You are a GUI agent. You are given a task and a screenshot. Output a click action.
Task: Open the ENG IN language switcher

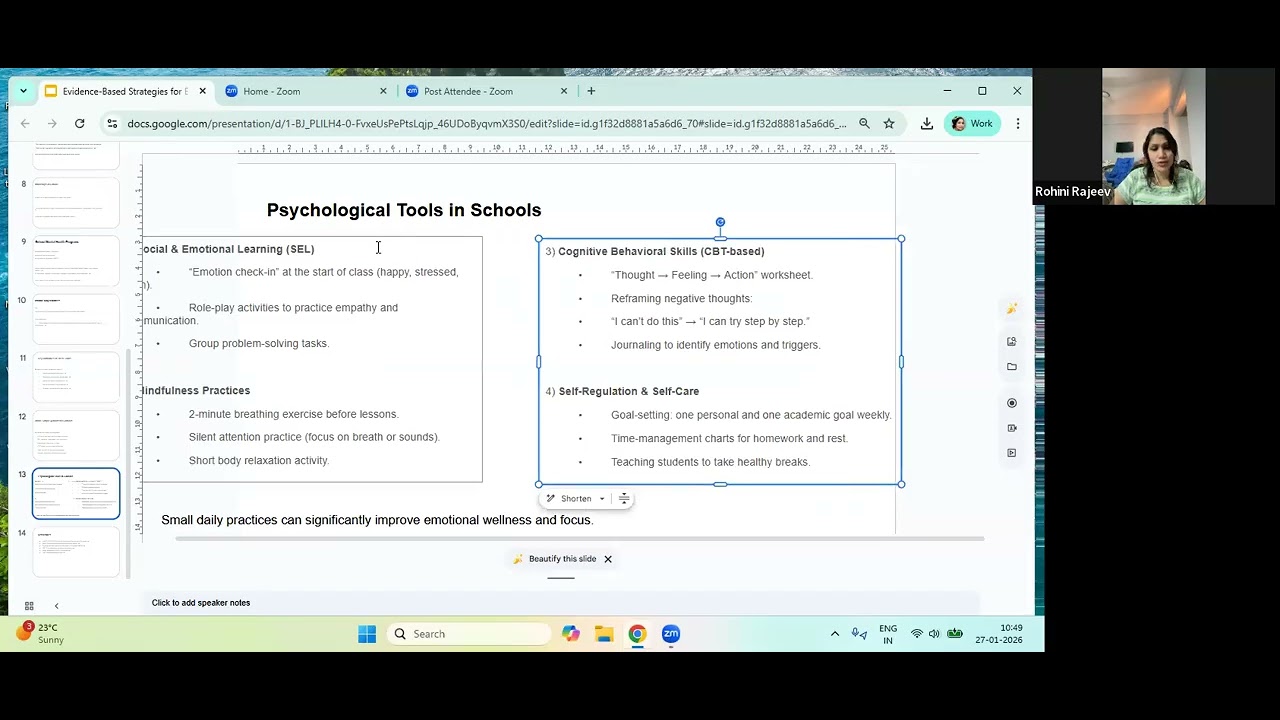click(888, 634)
